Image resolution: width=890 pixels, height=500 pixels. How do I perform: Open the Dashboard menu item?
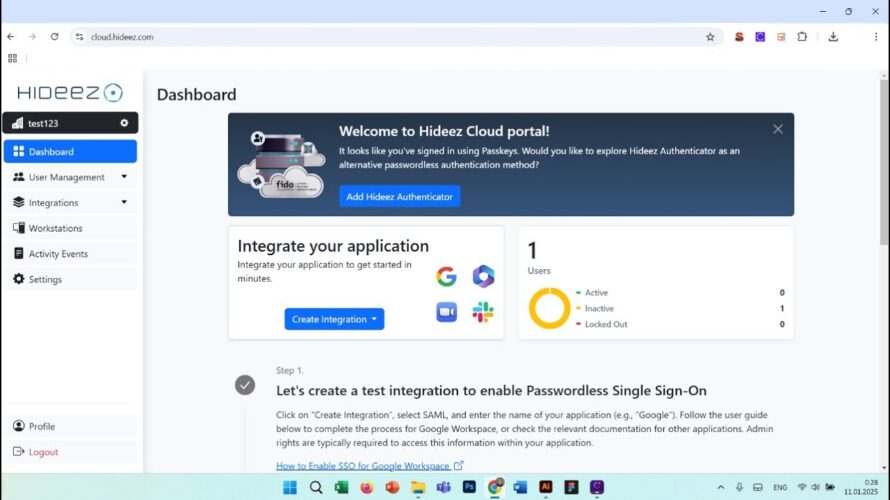70,152
